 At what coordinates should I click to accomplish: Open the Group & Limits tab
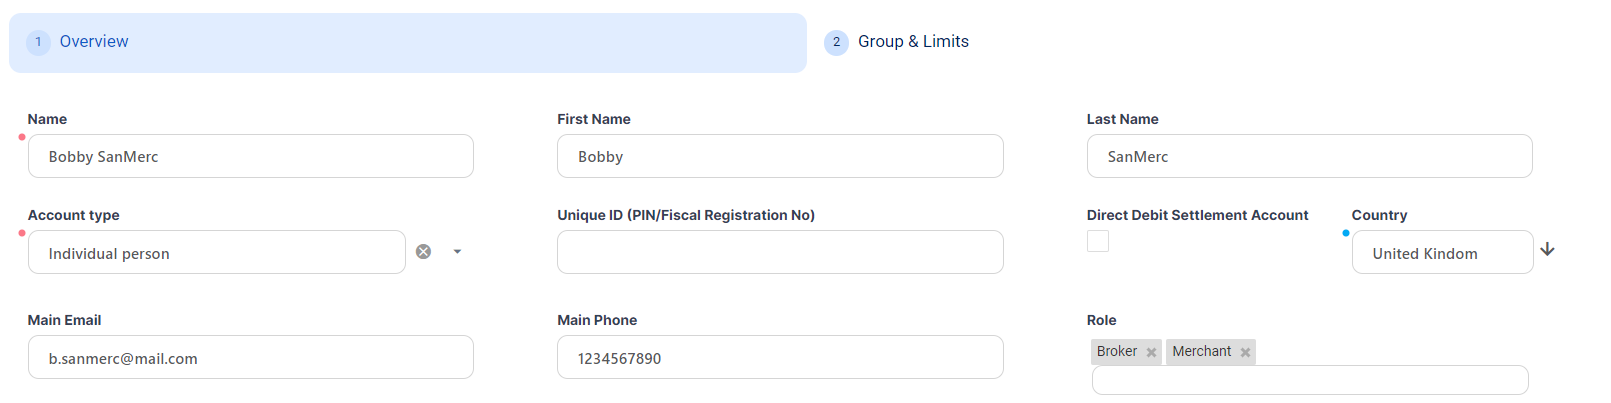click(x=913, y=42)
